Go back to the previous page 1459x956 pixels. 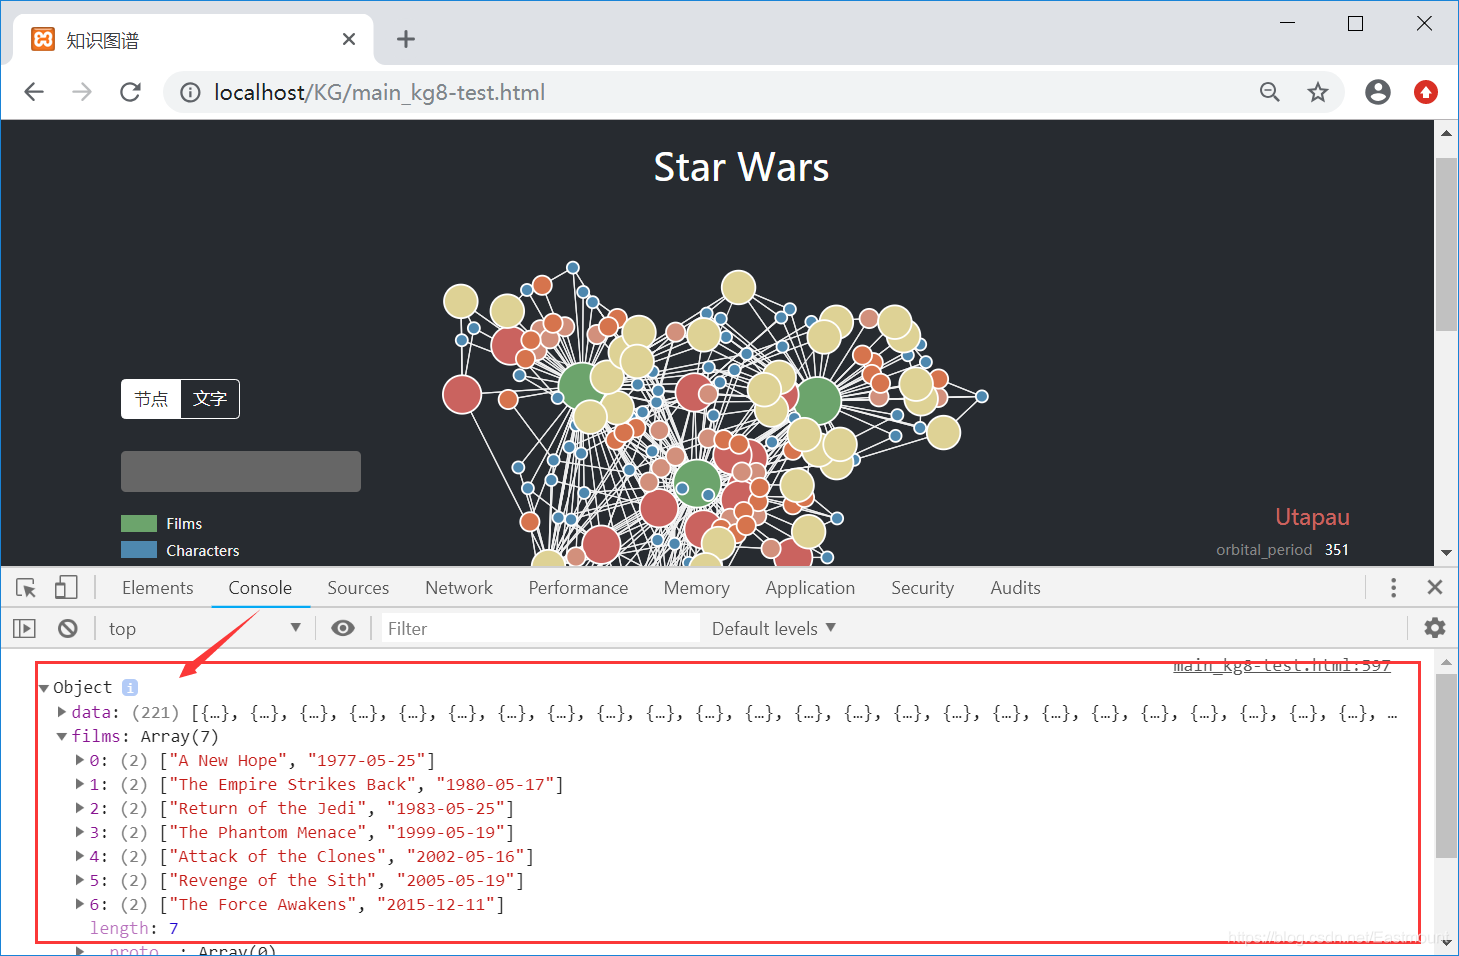(x=34, y=92)
